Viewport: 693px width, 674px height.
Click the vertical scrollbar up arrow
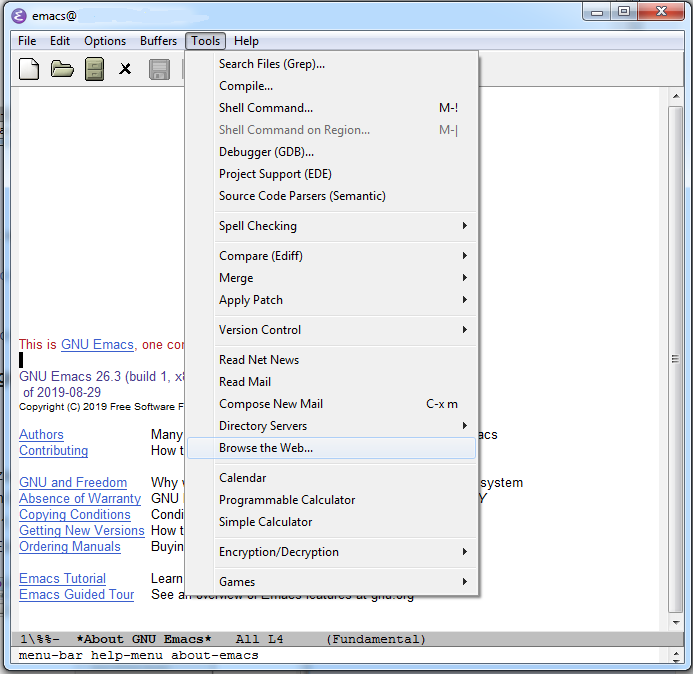pos(676,96)
